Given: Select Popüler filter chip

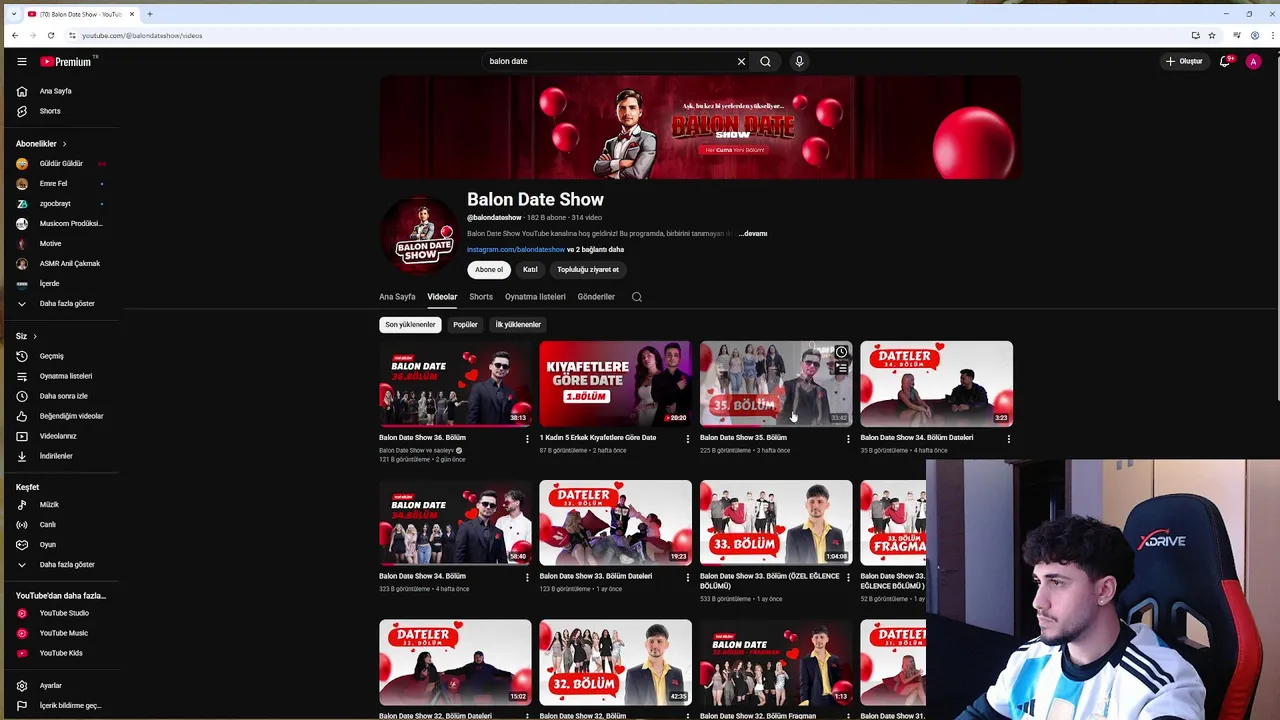Looking at the screenshot, I should click(x=465, y=325).
